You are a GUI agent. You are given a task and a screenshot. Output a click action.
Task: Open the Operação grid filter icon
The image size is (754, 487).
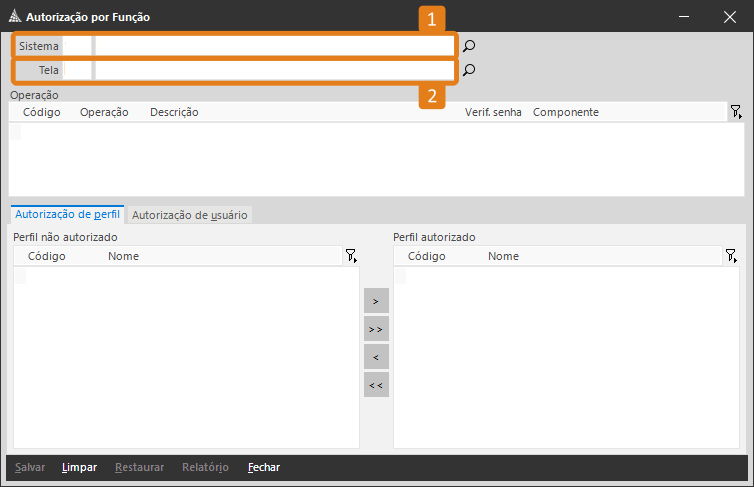click(x=735, y=112)
